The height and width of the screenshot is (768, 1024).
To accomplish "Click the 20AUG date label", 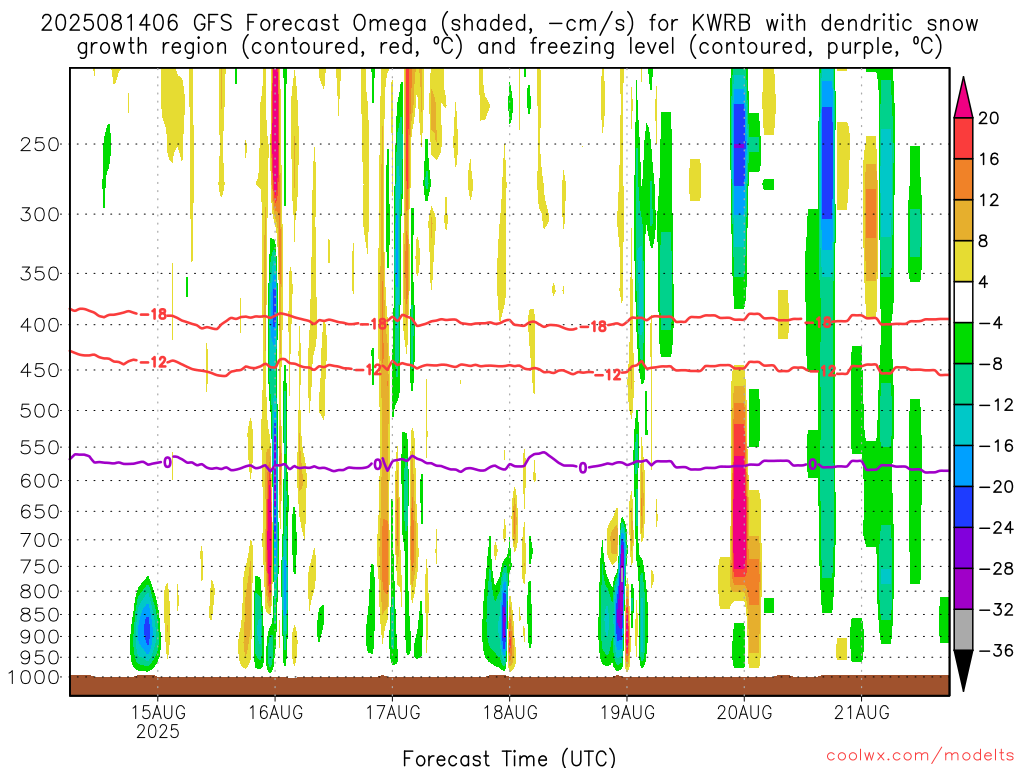I will pos(744,712).
